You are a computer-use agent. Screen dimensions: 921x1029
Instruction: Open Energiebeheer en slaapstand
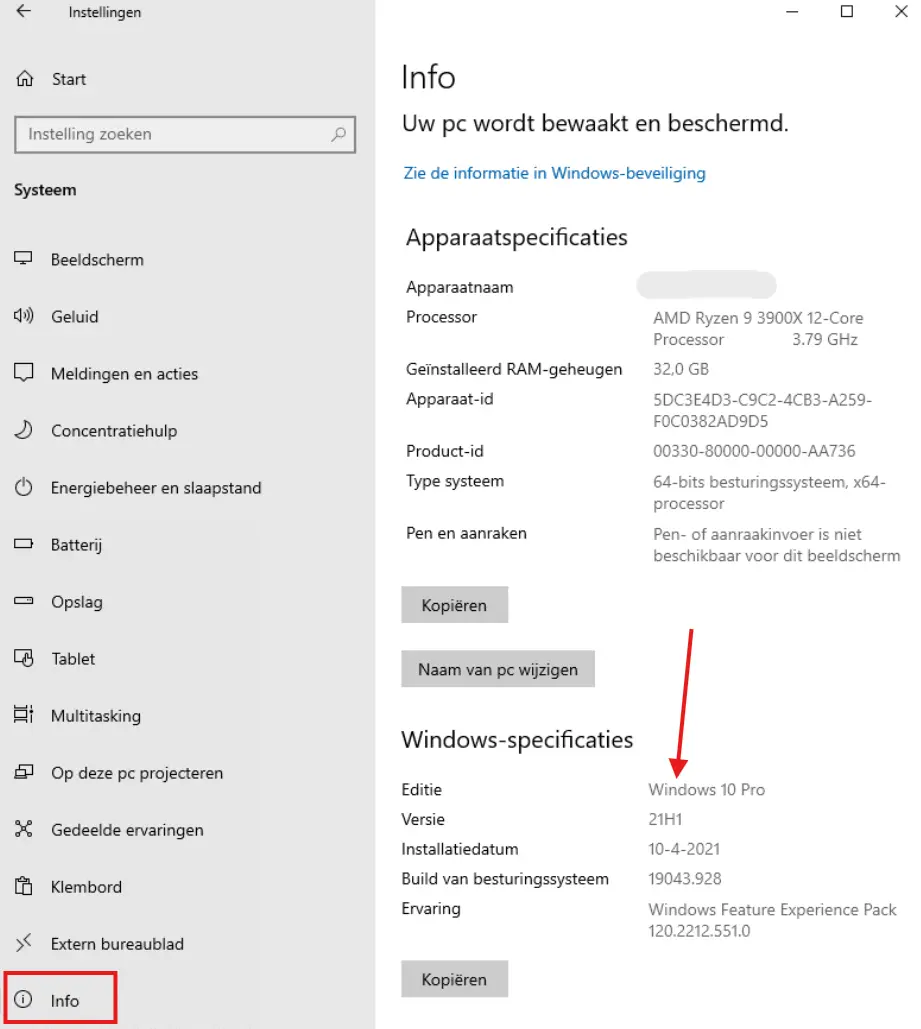click(156, 488)
